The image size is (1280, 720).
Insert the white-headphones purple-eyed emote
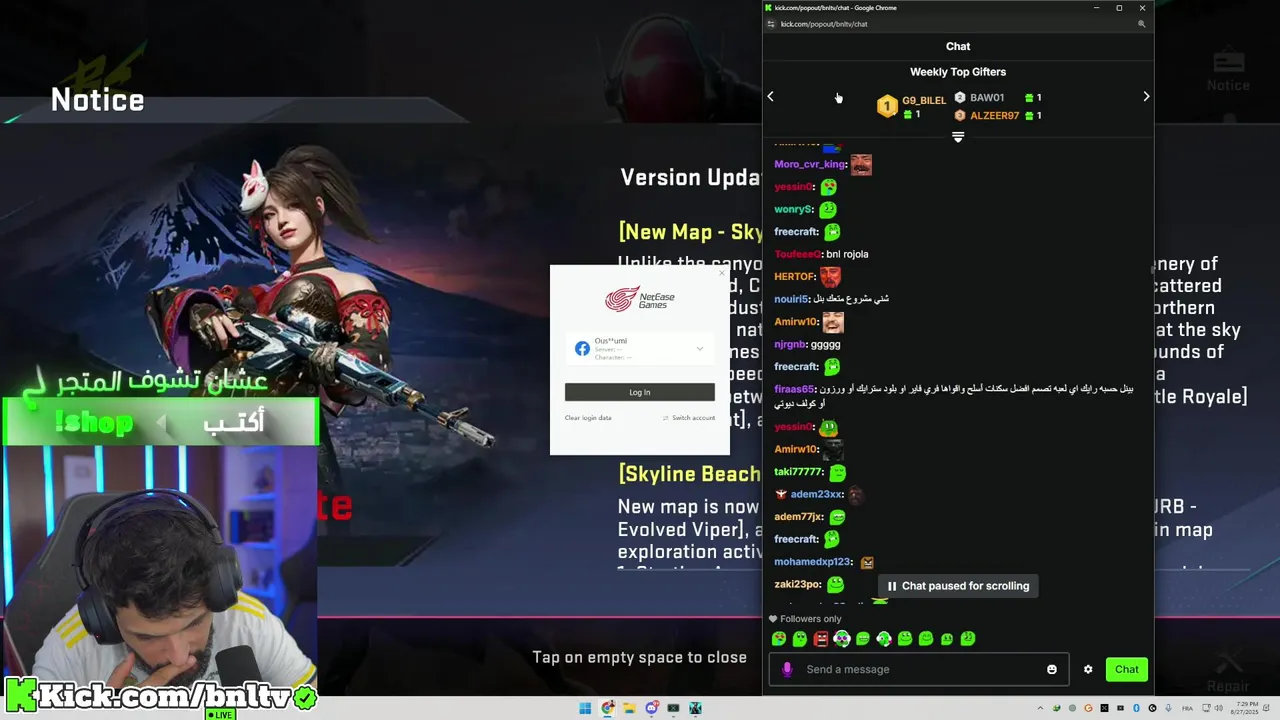842,639
